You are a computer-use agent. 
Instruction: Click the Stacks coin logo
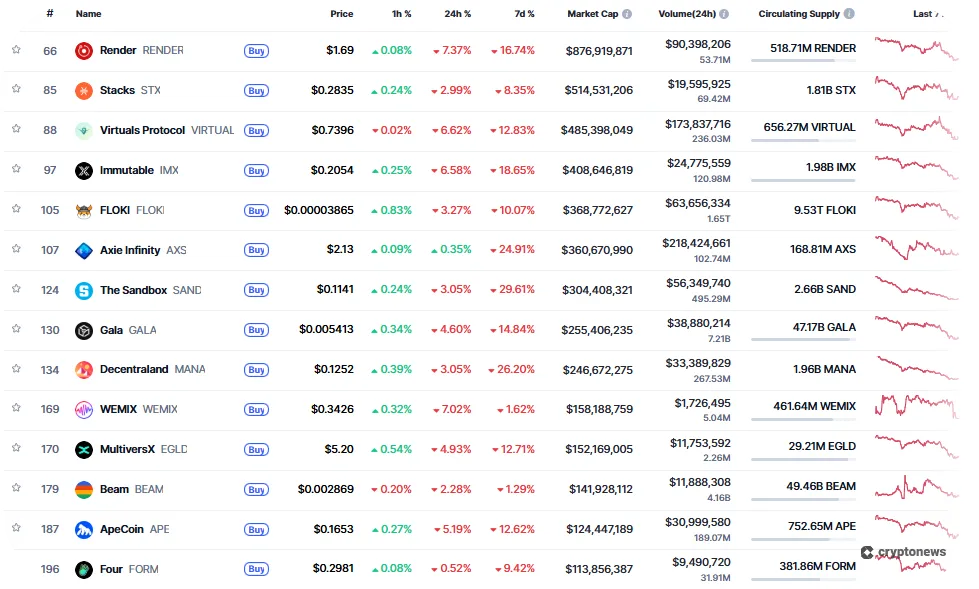82,90
